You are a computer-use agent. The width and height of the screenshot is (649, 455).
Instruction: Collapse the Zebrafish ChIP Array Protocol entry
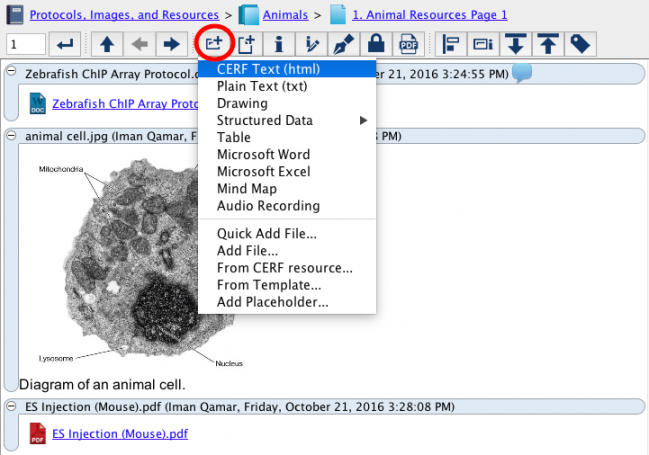tap(12, 71)
